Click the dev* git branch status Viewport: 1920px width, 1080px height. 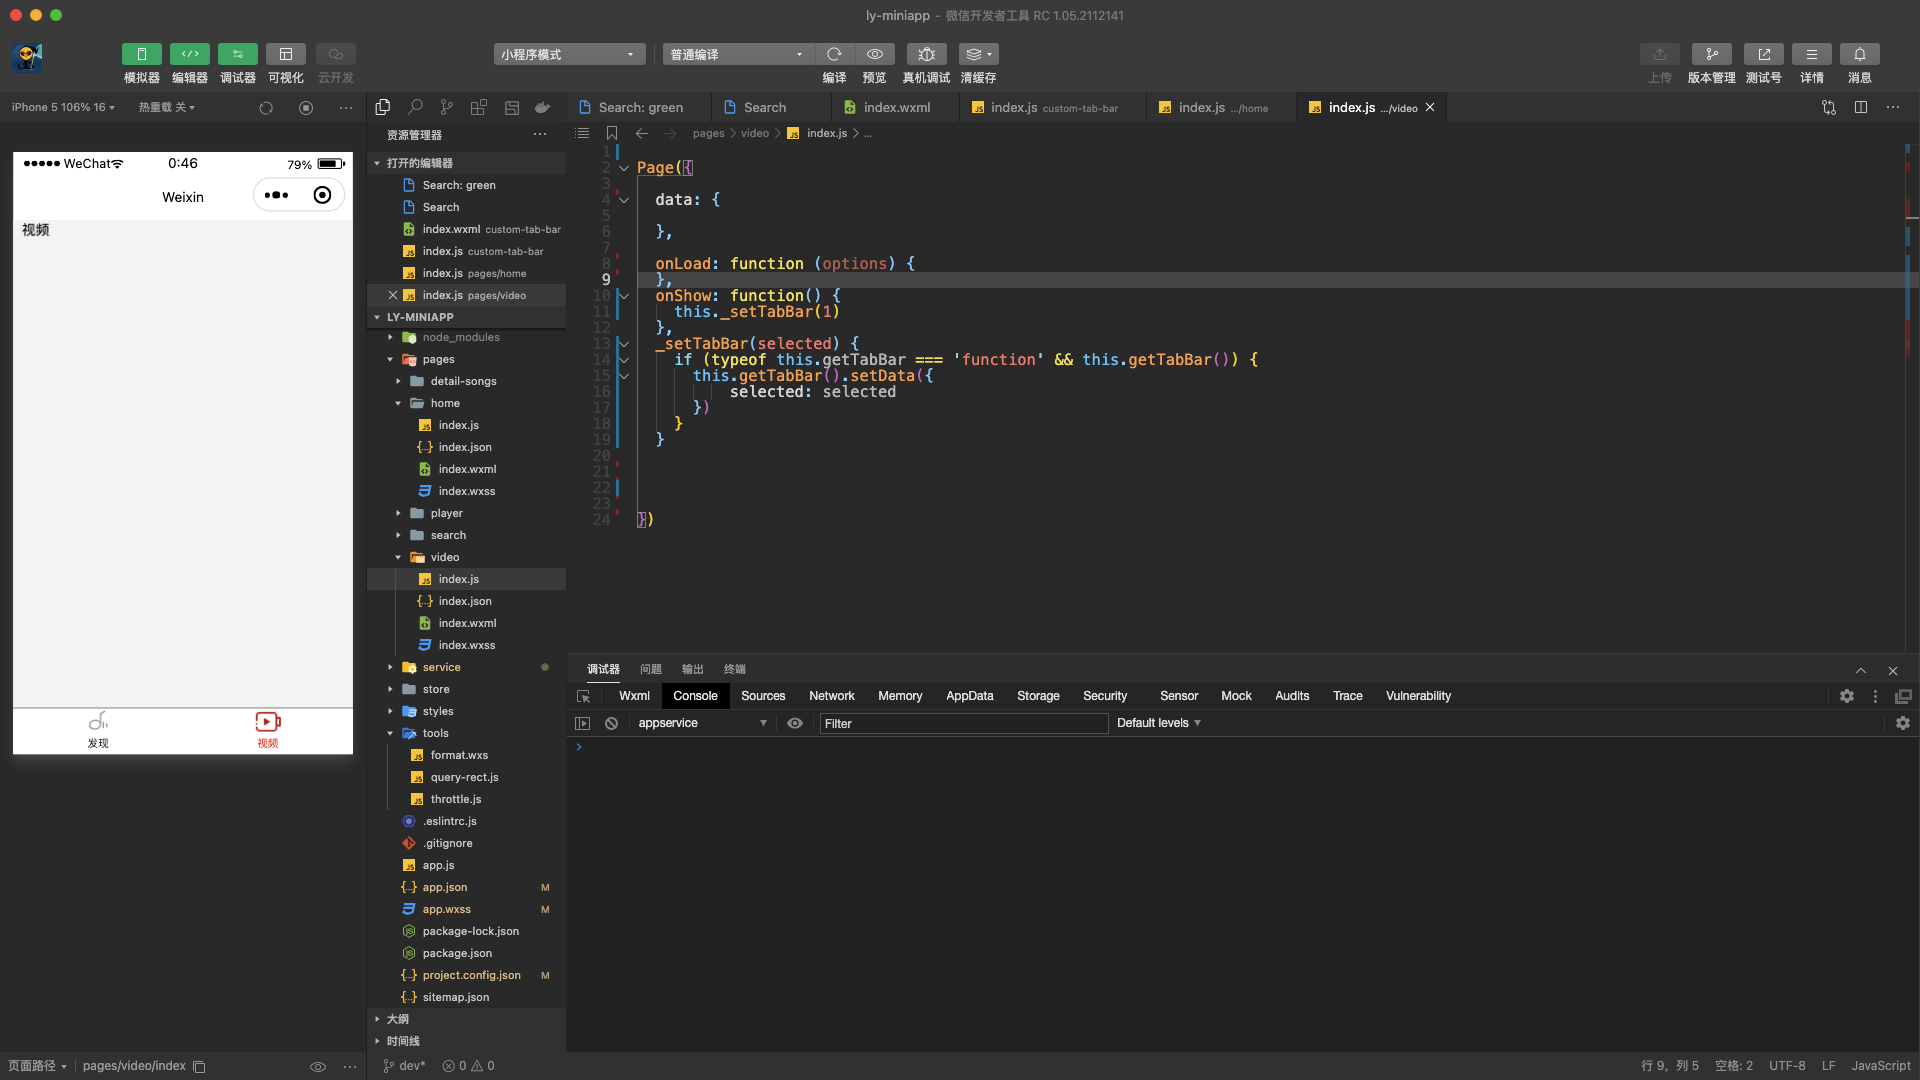point(405,1065)
